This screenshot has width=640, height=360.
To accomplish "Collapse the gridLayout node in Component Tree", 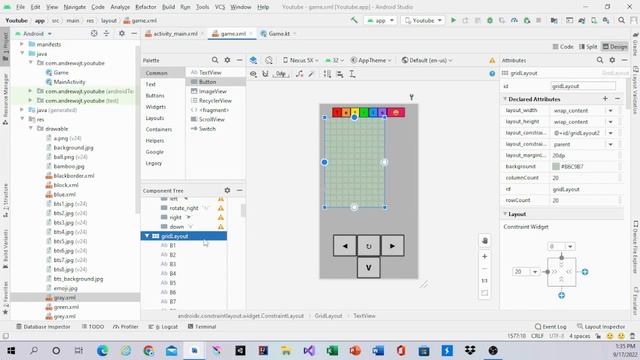I will [147, 236].
